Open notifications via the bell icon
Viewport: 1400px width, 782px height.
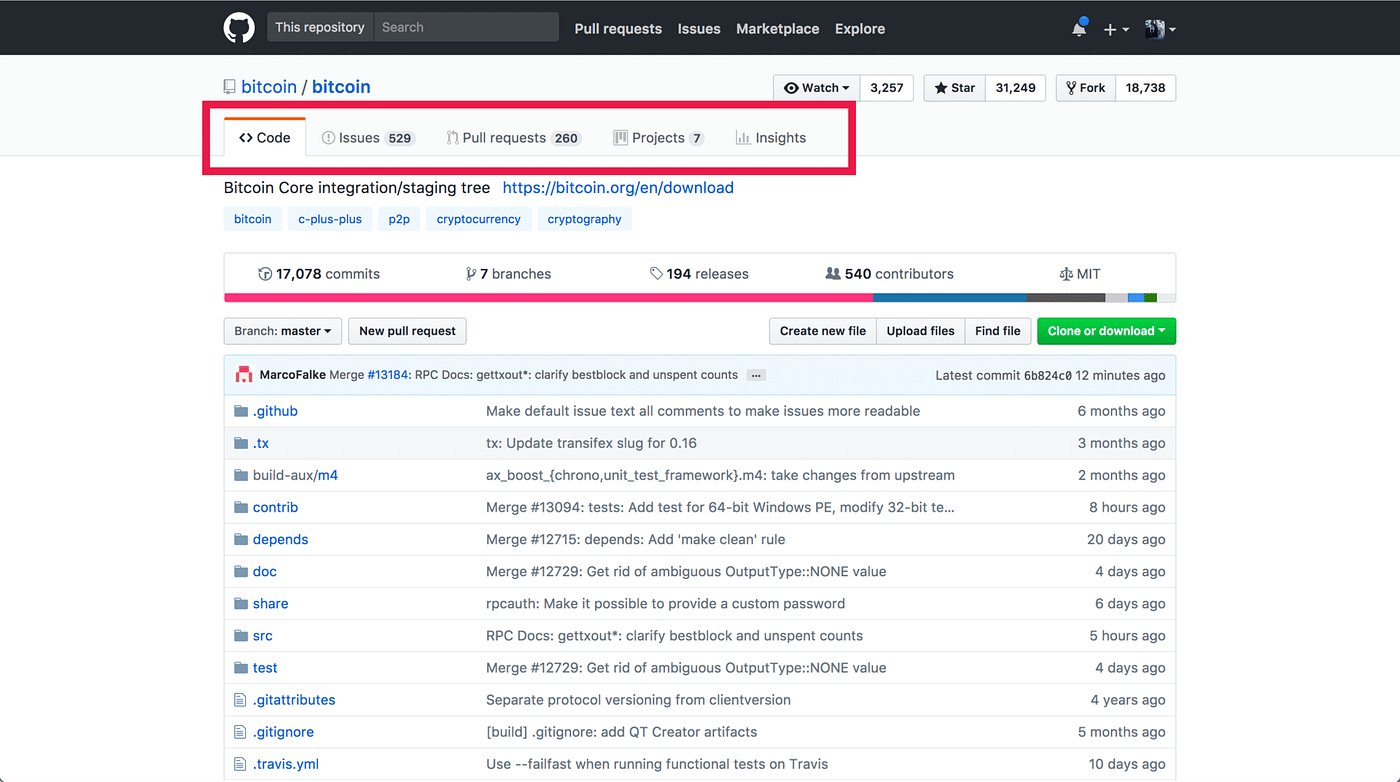[1078, 29]
